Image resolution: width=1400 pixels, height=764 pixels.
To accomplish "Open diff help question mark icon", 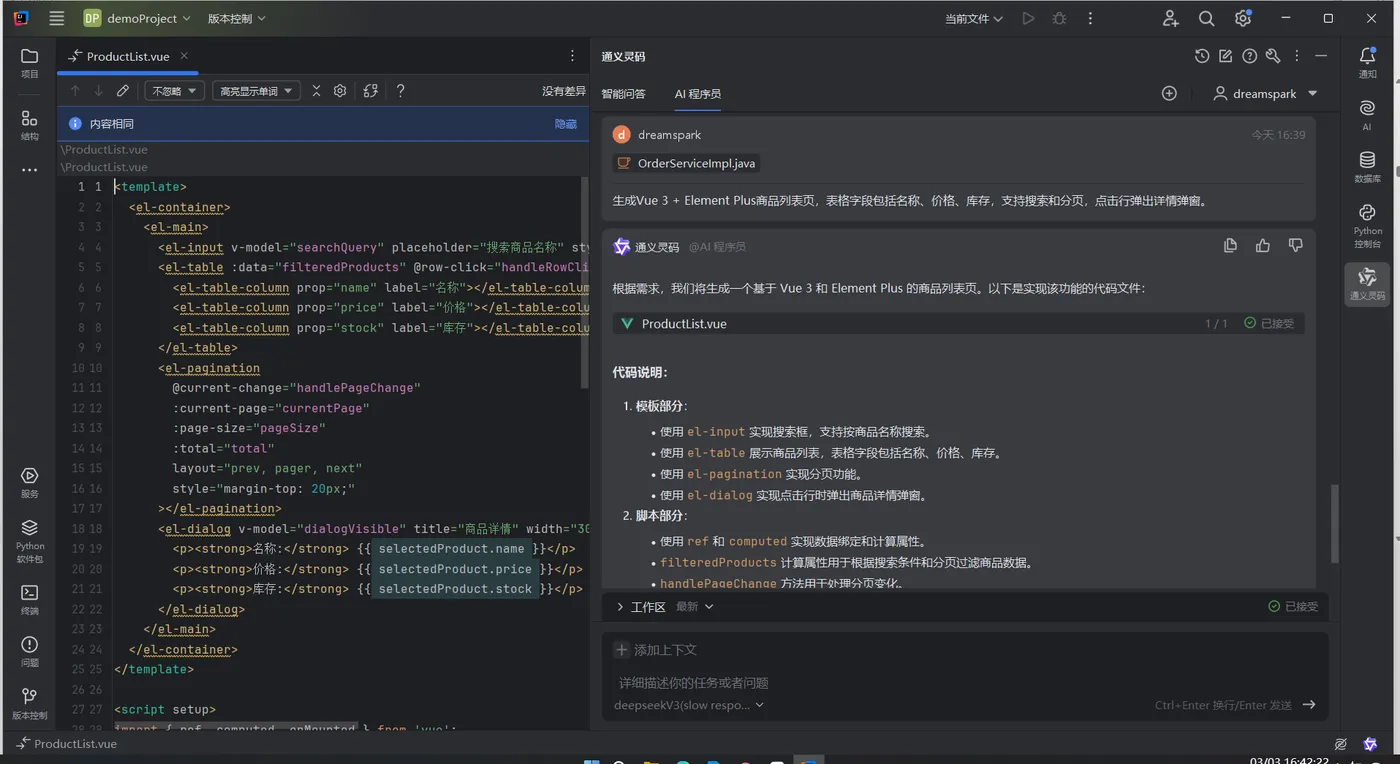I will tap(401, 91).
